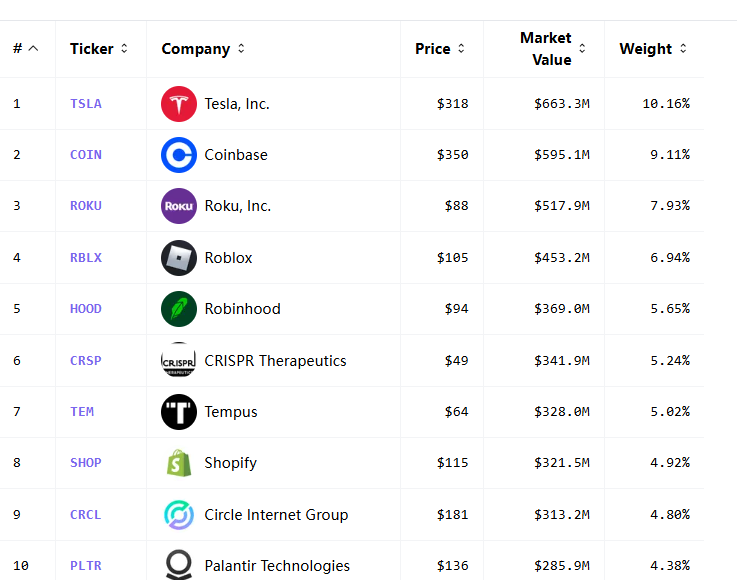Image resolution: width=737 pixels, height=580 pixels.
Task: Click the Tesla company logo icon
Action: [x=179, y=104]
